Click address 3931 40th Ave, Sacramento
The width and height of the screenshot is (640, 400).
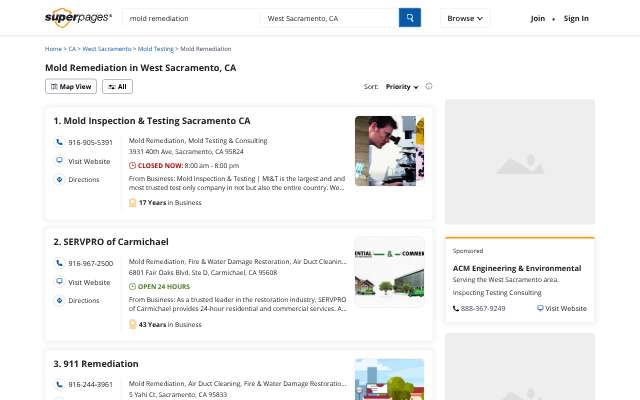[186, 151]
